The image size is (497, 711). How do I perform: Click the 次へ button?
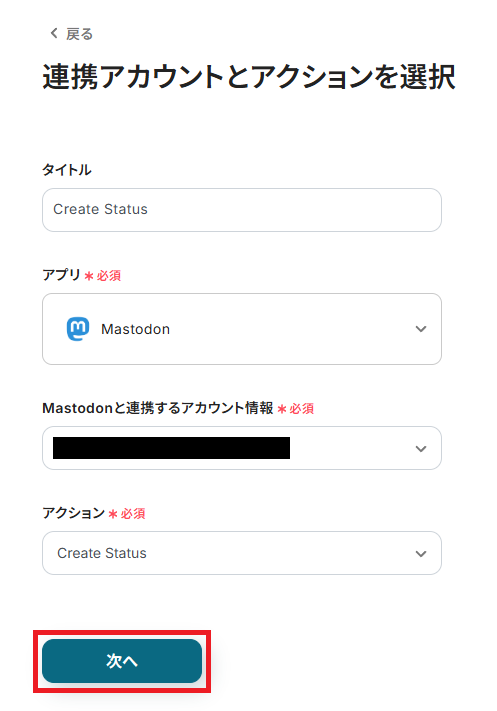pos(122,661)
